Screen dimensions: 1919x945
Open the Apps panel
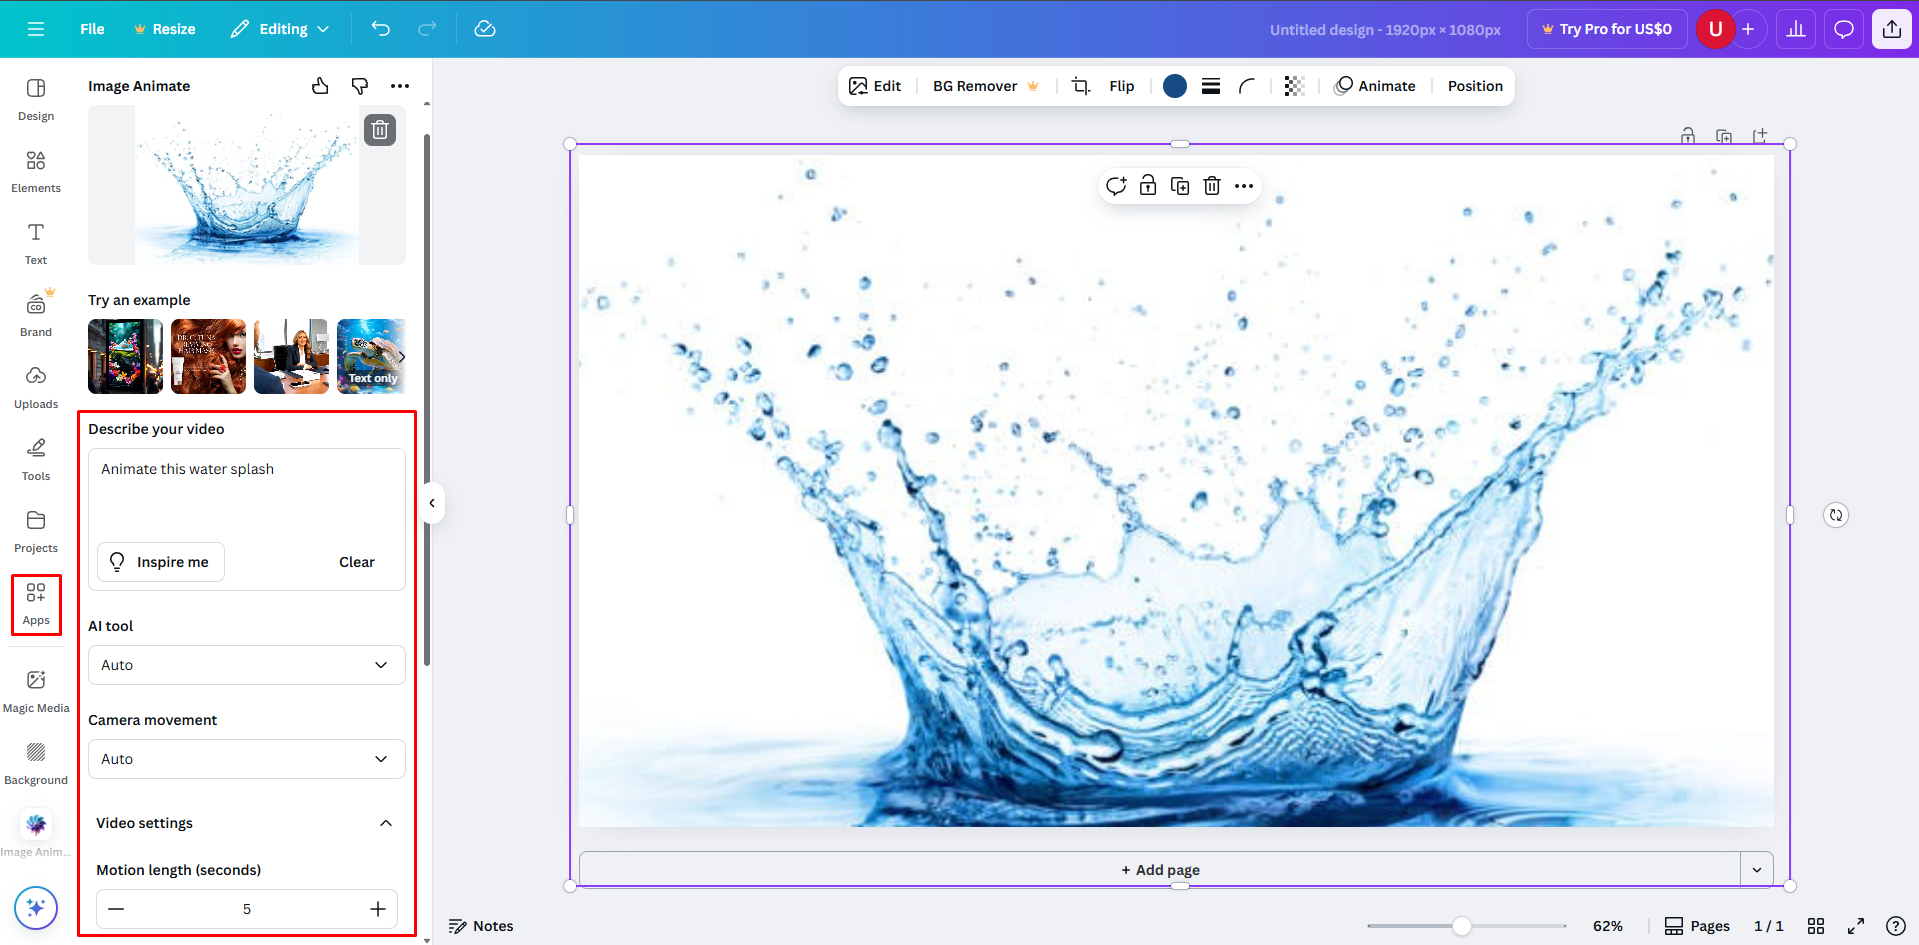point(35,602)
